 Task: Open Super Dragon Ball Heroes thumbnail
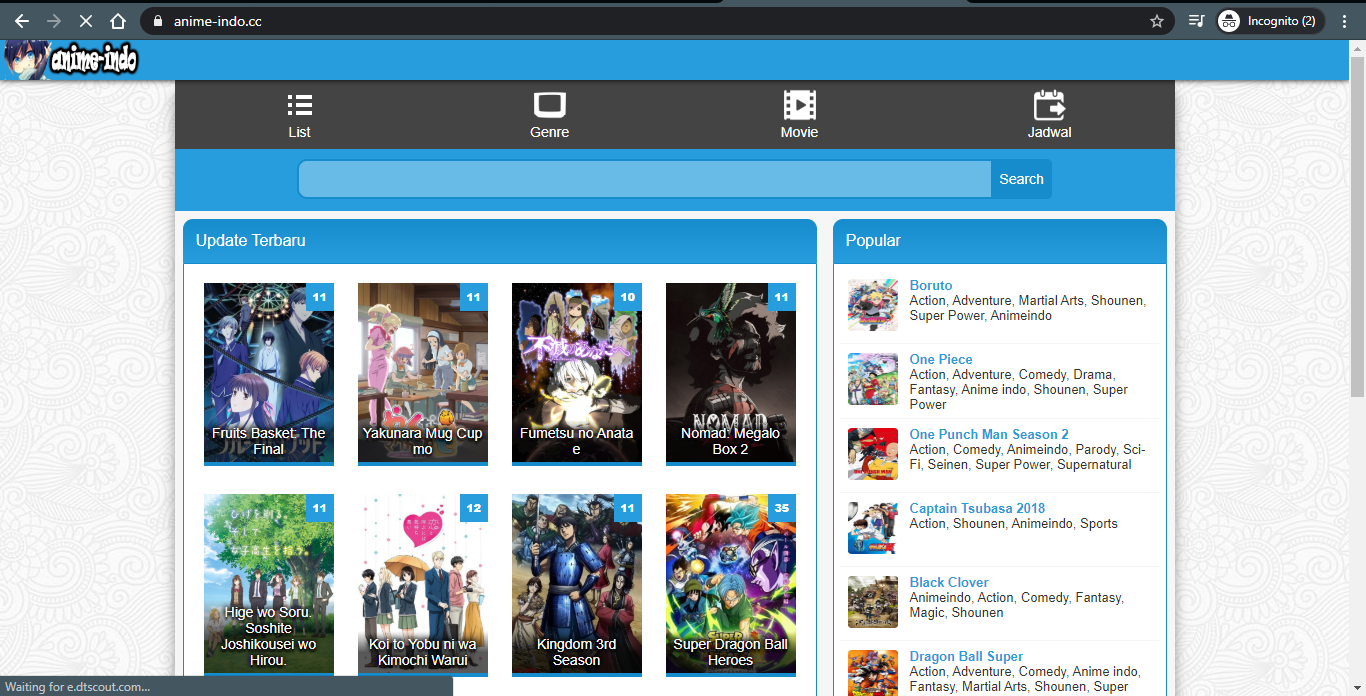coord(731,585)
